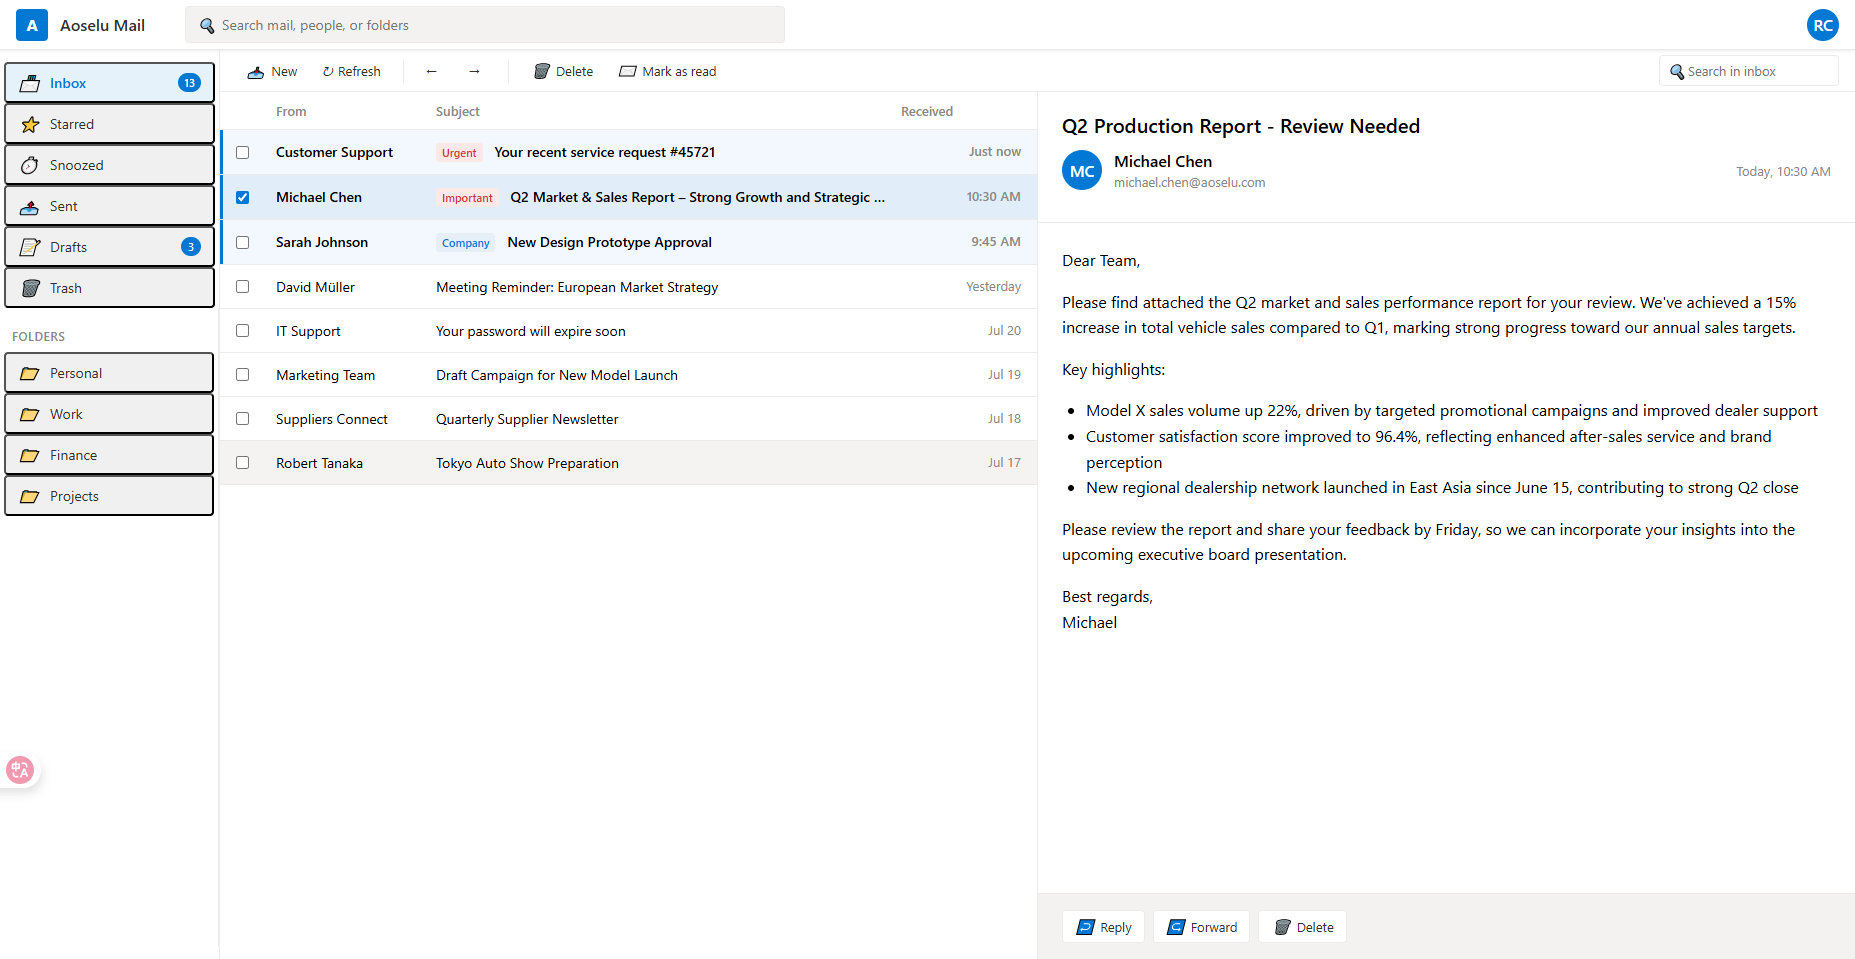The width and height of the screenshot is (1855, 959).
Task: Open the RC profile avatar
Action: (1822, 25)
